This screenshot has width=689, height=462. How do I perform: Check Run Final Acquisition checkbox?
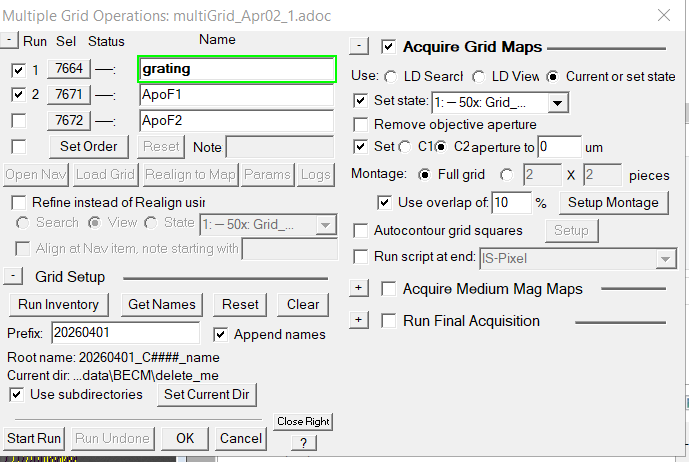tap(388, 321)
